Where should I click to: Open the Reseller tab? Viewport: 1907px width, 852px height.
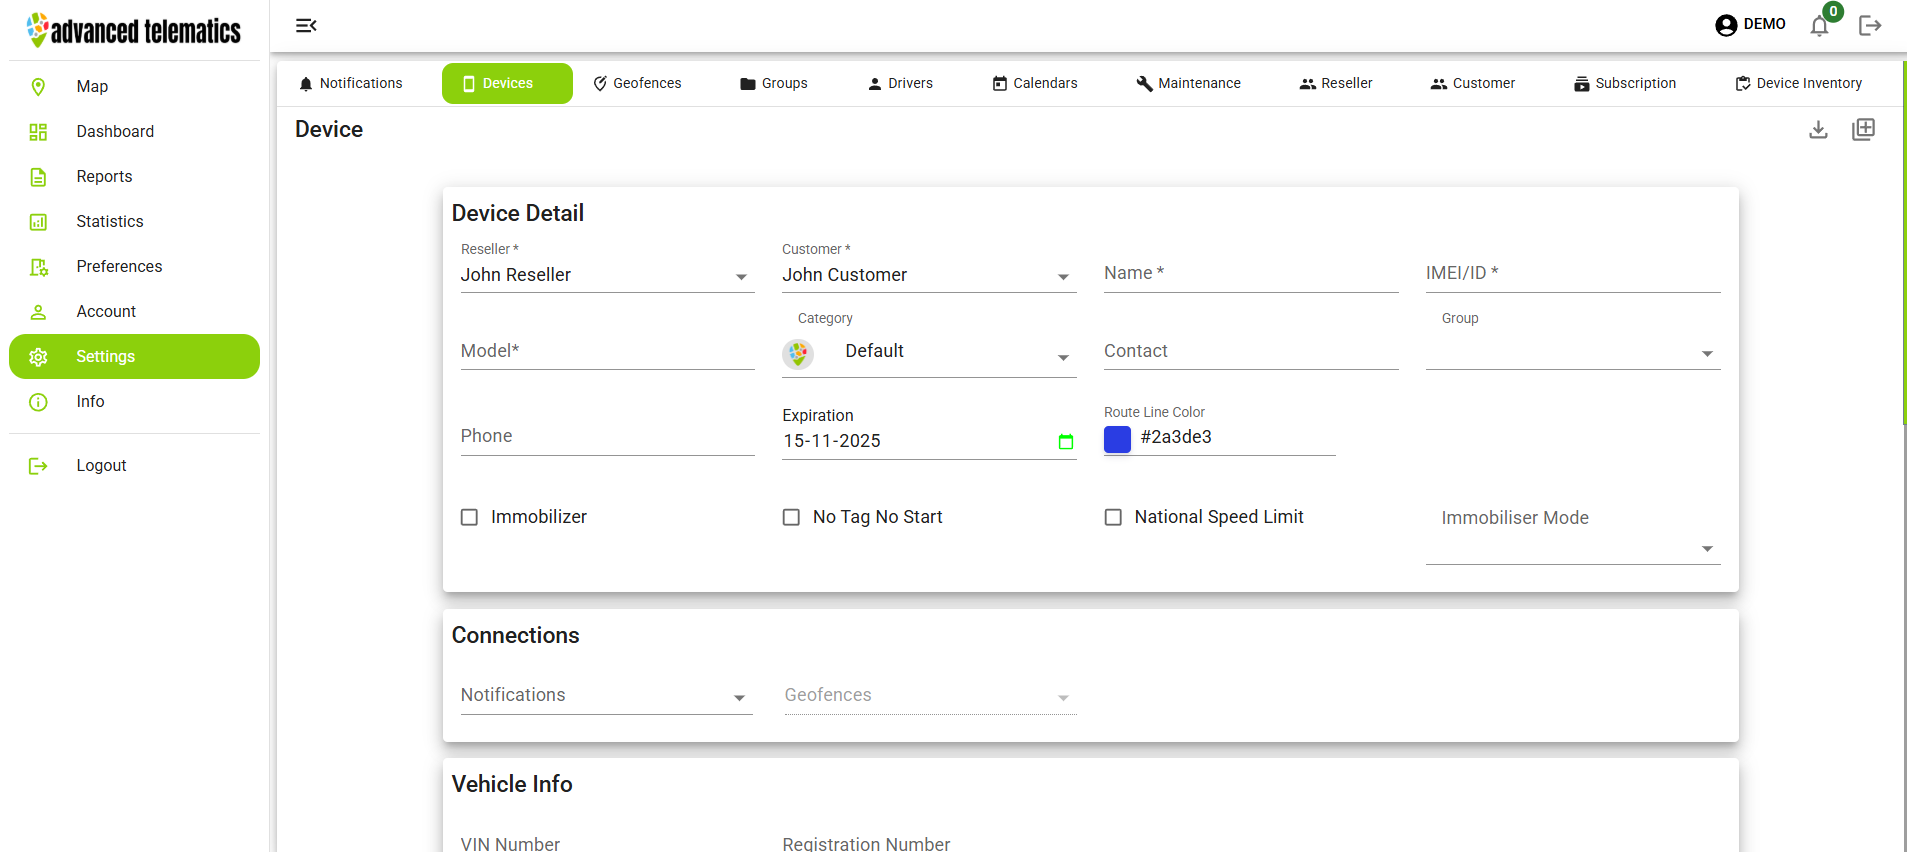tap(1336, 83)
